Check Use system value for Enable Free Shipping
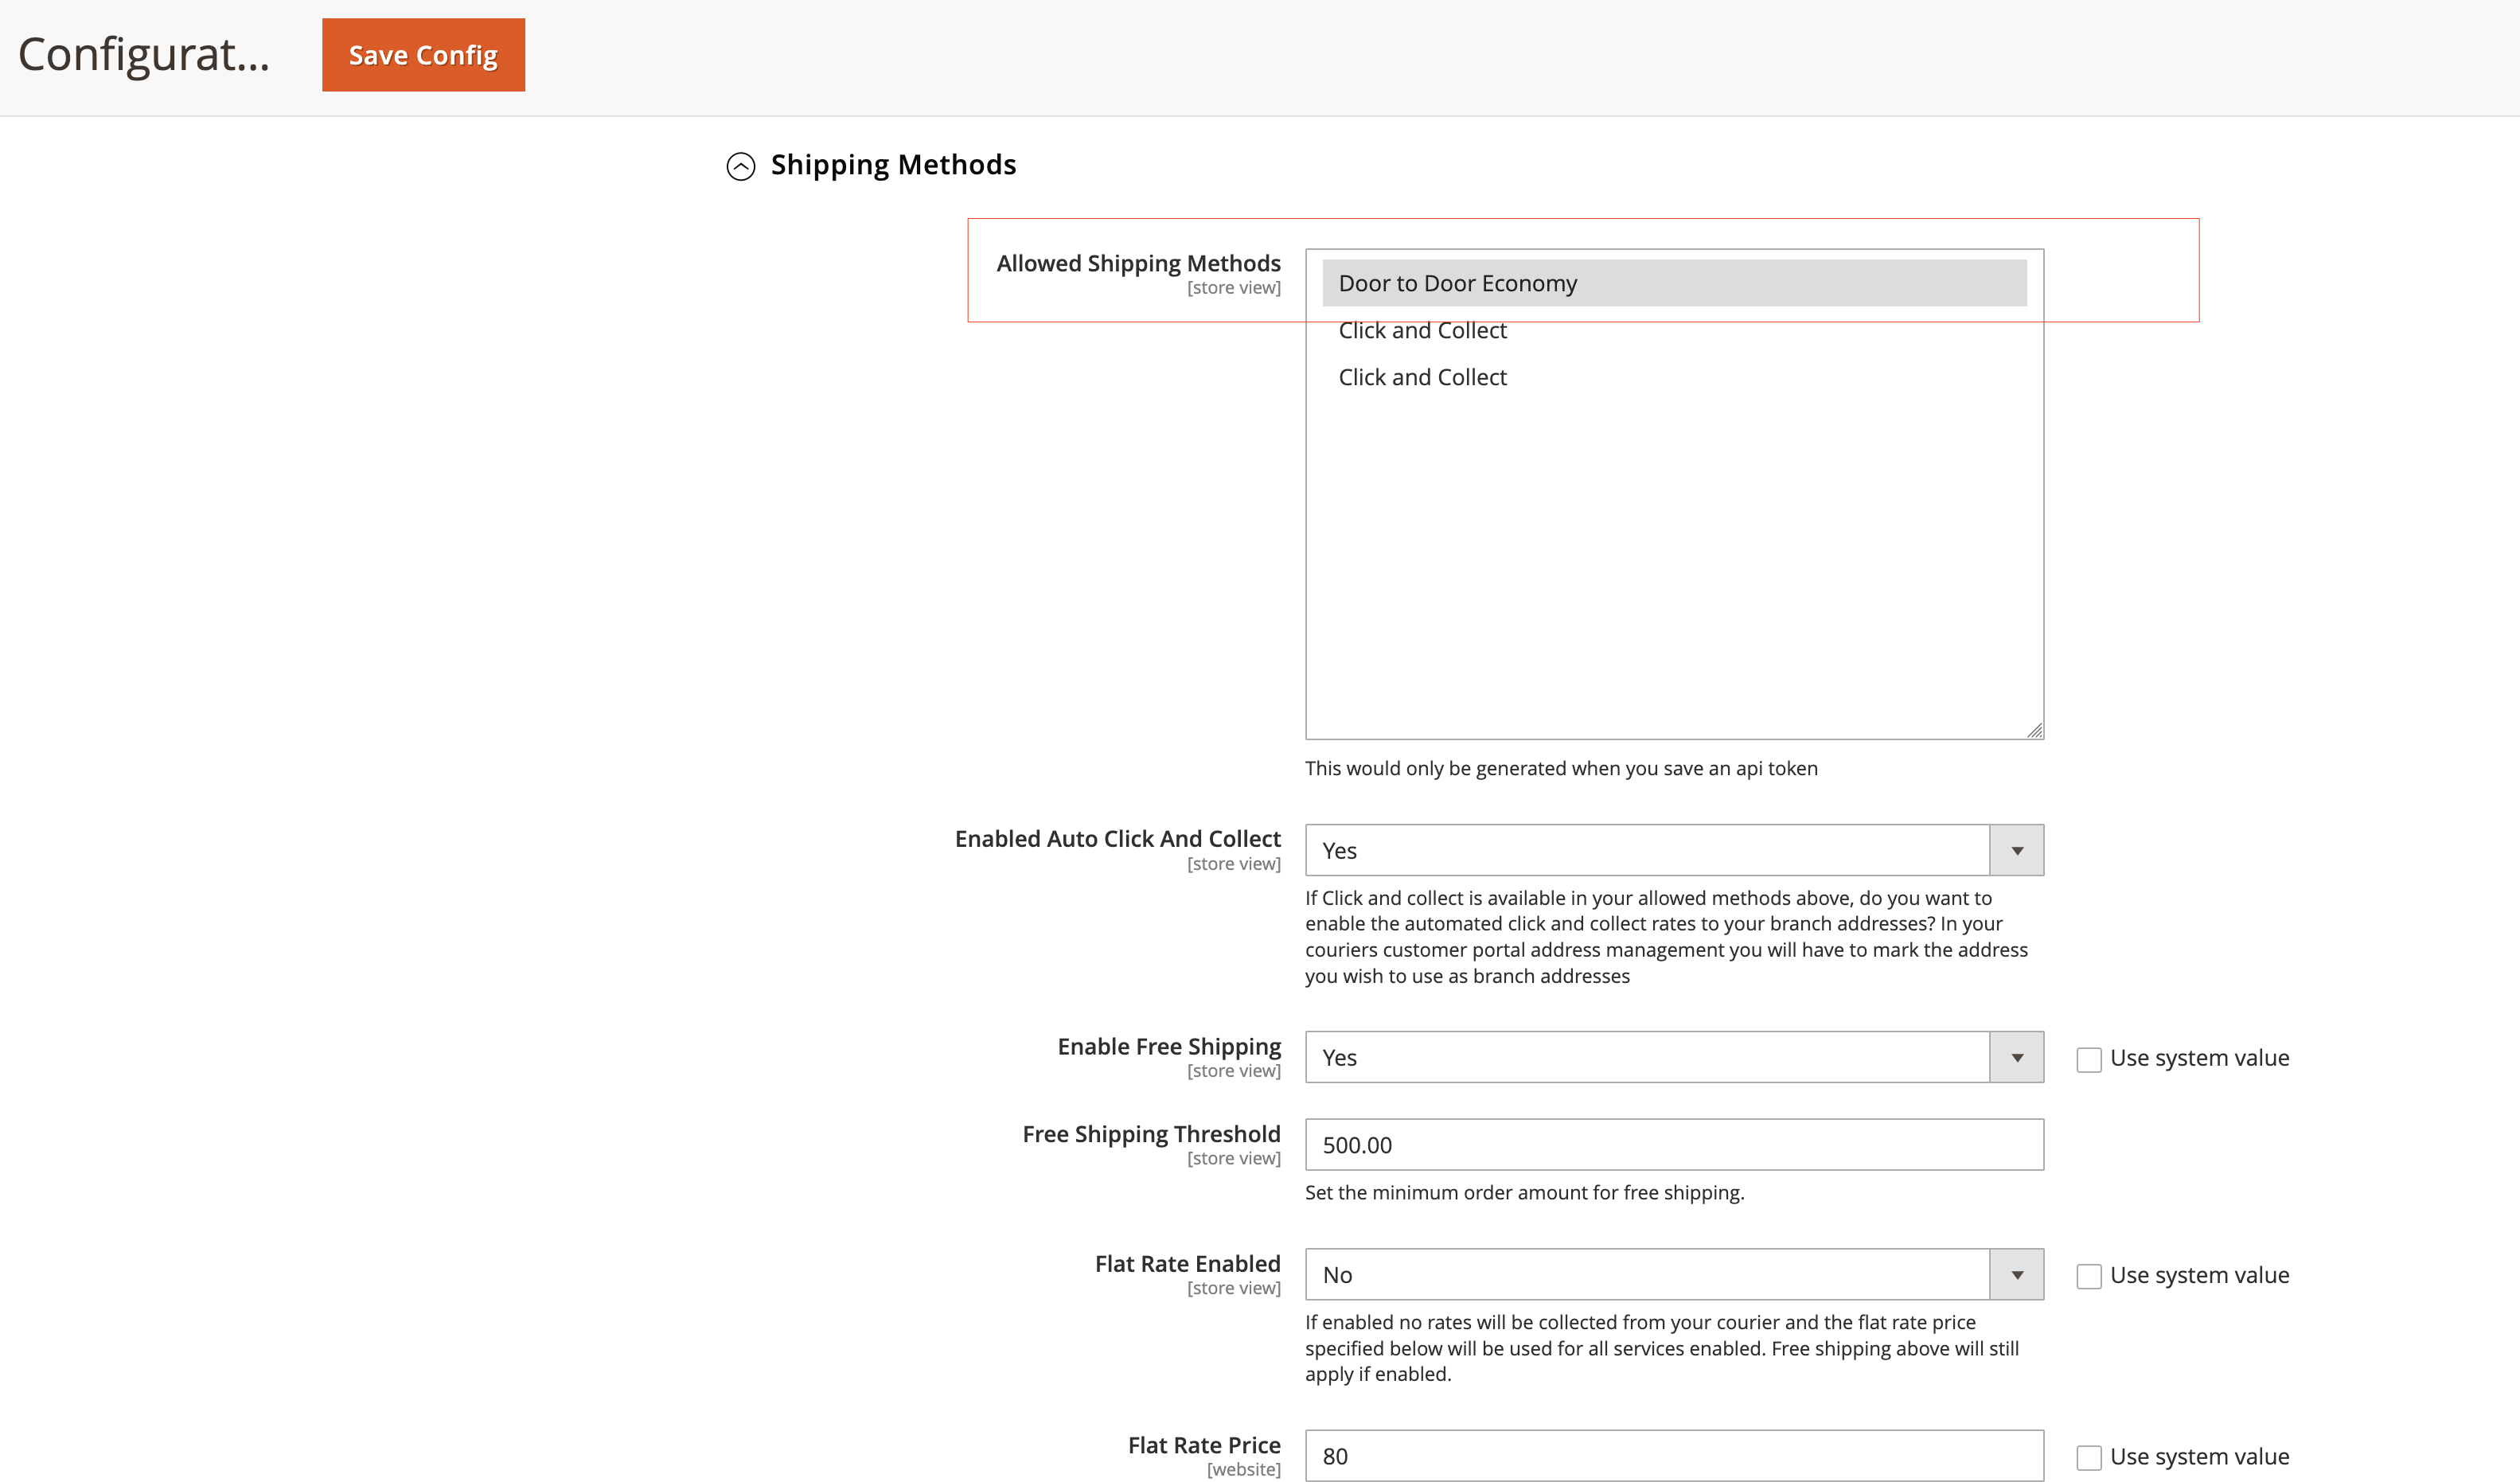This screenshot has height=1482, width=2520. [x=2089, y=1059]
